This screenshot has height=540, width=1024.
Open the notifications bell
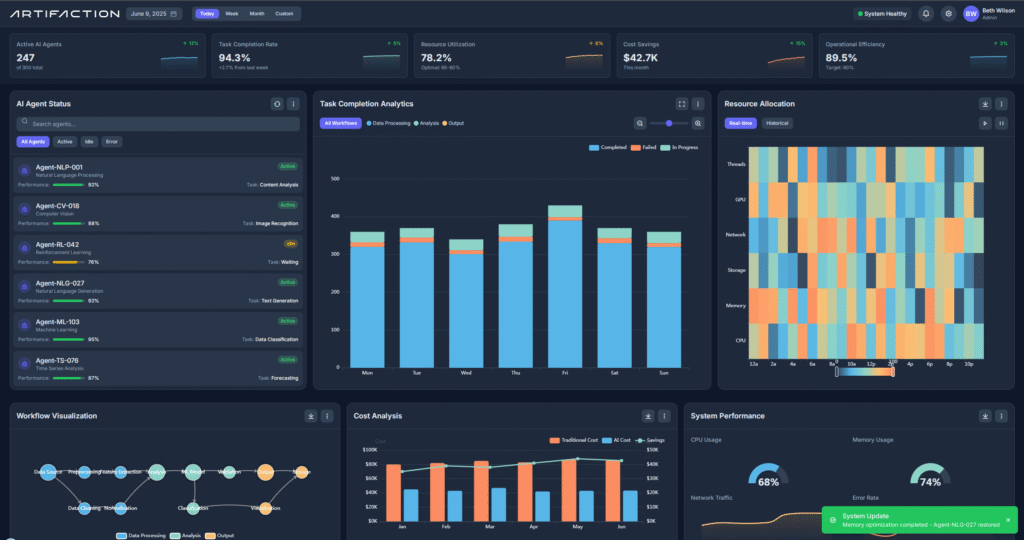pyautogui.click(x=926, y=14)
